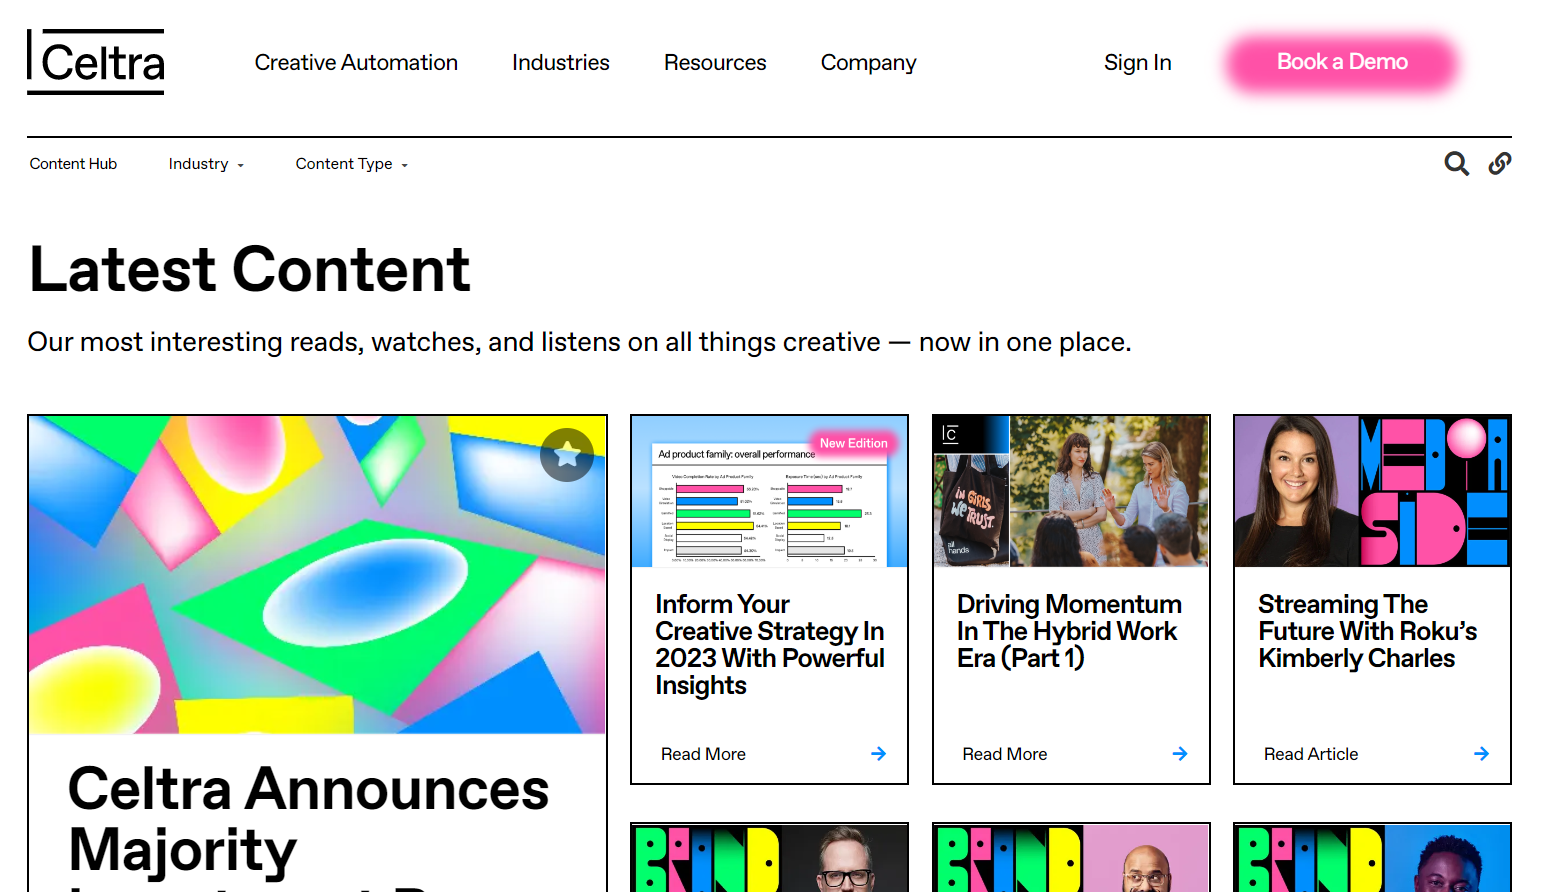Click the Celtra logo
This screenshot has width=1546, height=892.
pyautogui.click(x=96, y=62)
